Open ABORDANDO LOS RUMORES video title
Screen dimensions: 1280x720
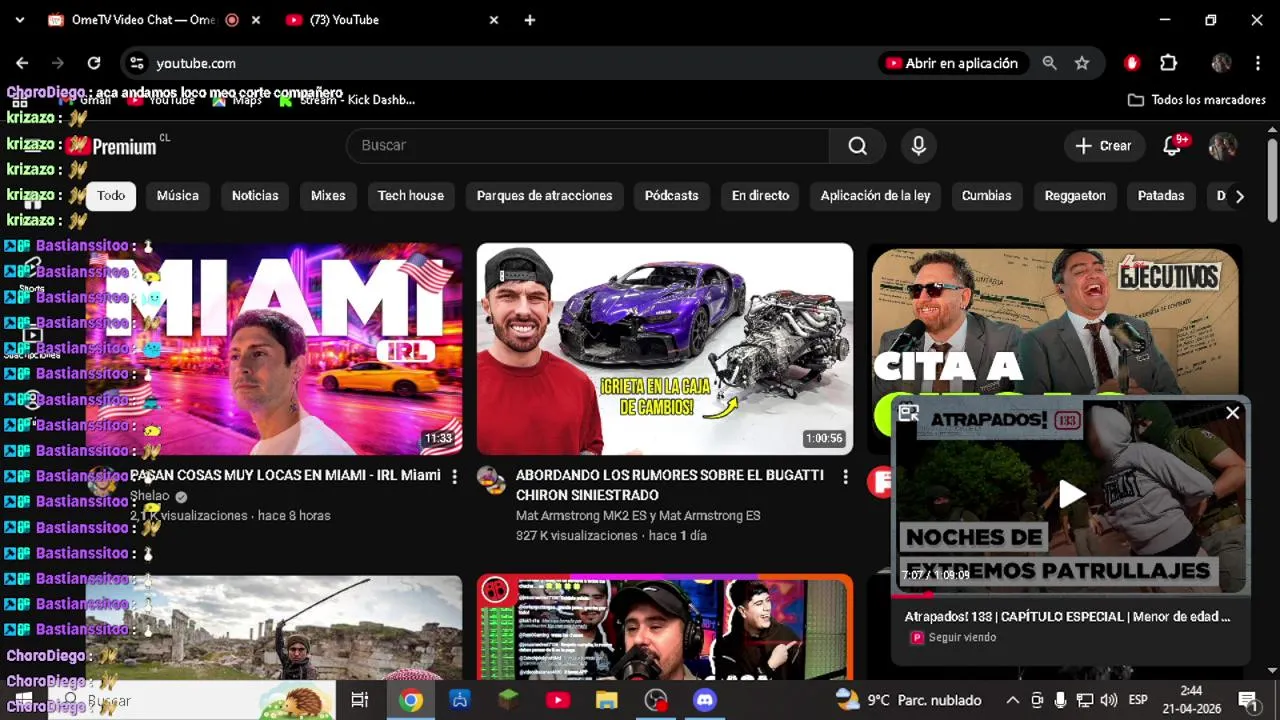(670, 485)
